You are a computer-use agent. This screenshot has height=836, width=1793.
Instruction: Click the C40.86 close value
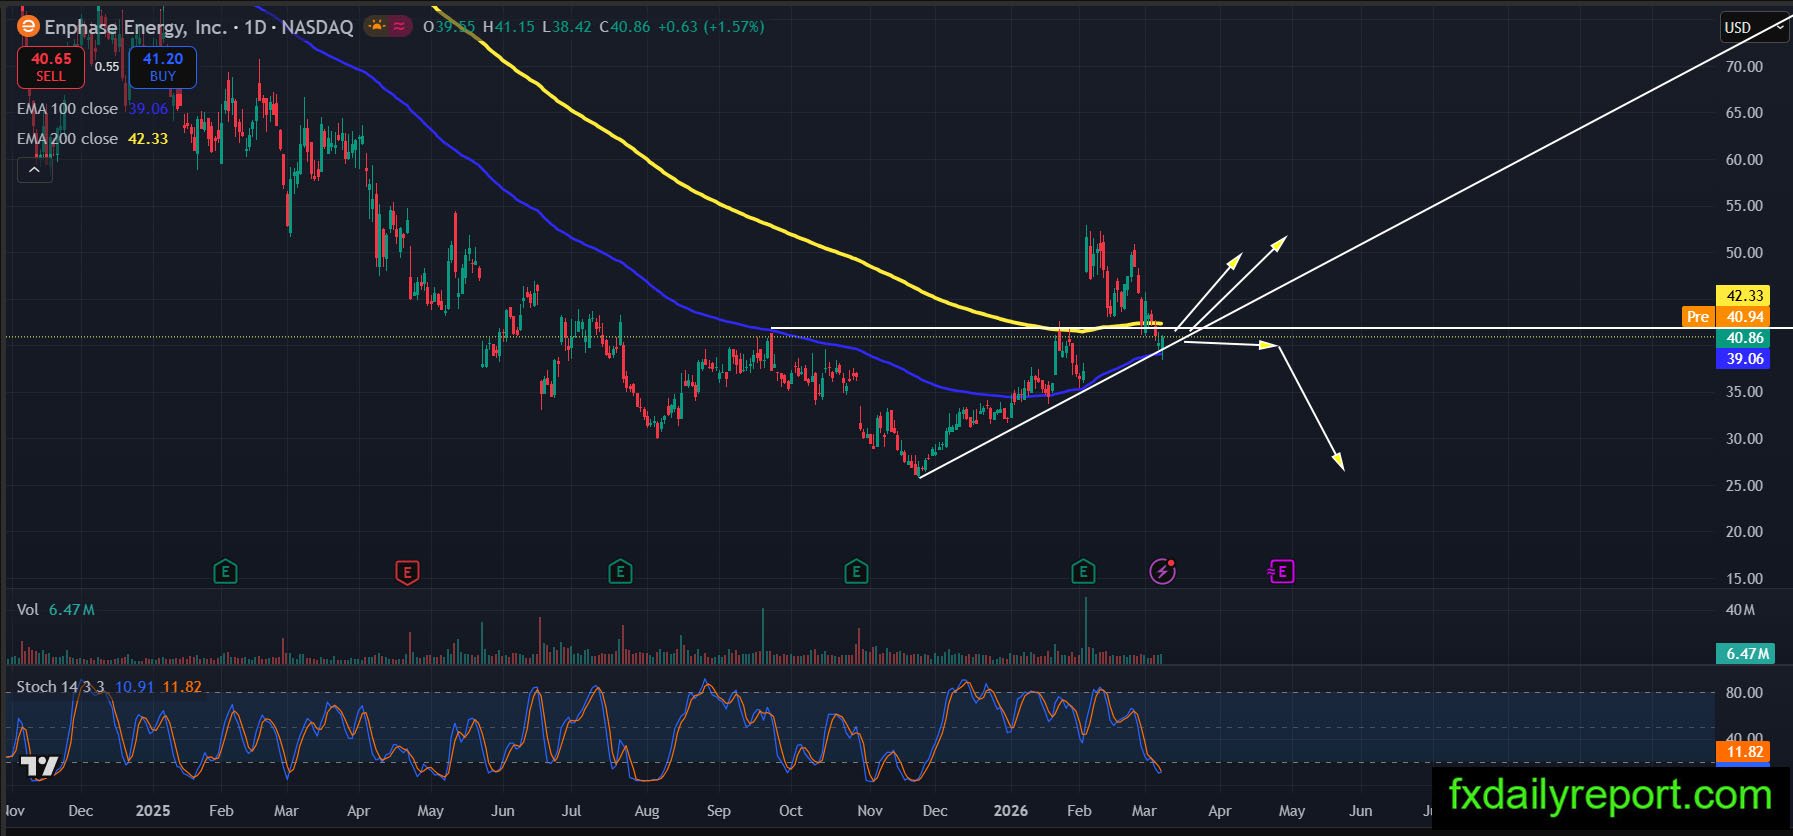pyautogui.click(x=625, y=27)
